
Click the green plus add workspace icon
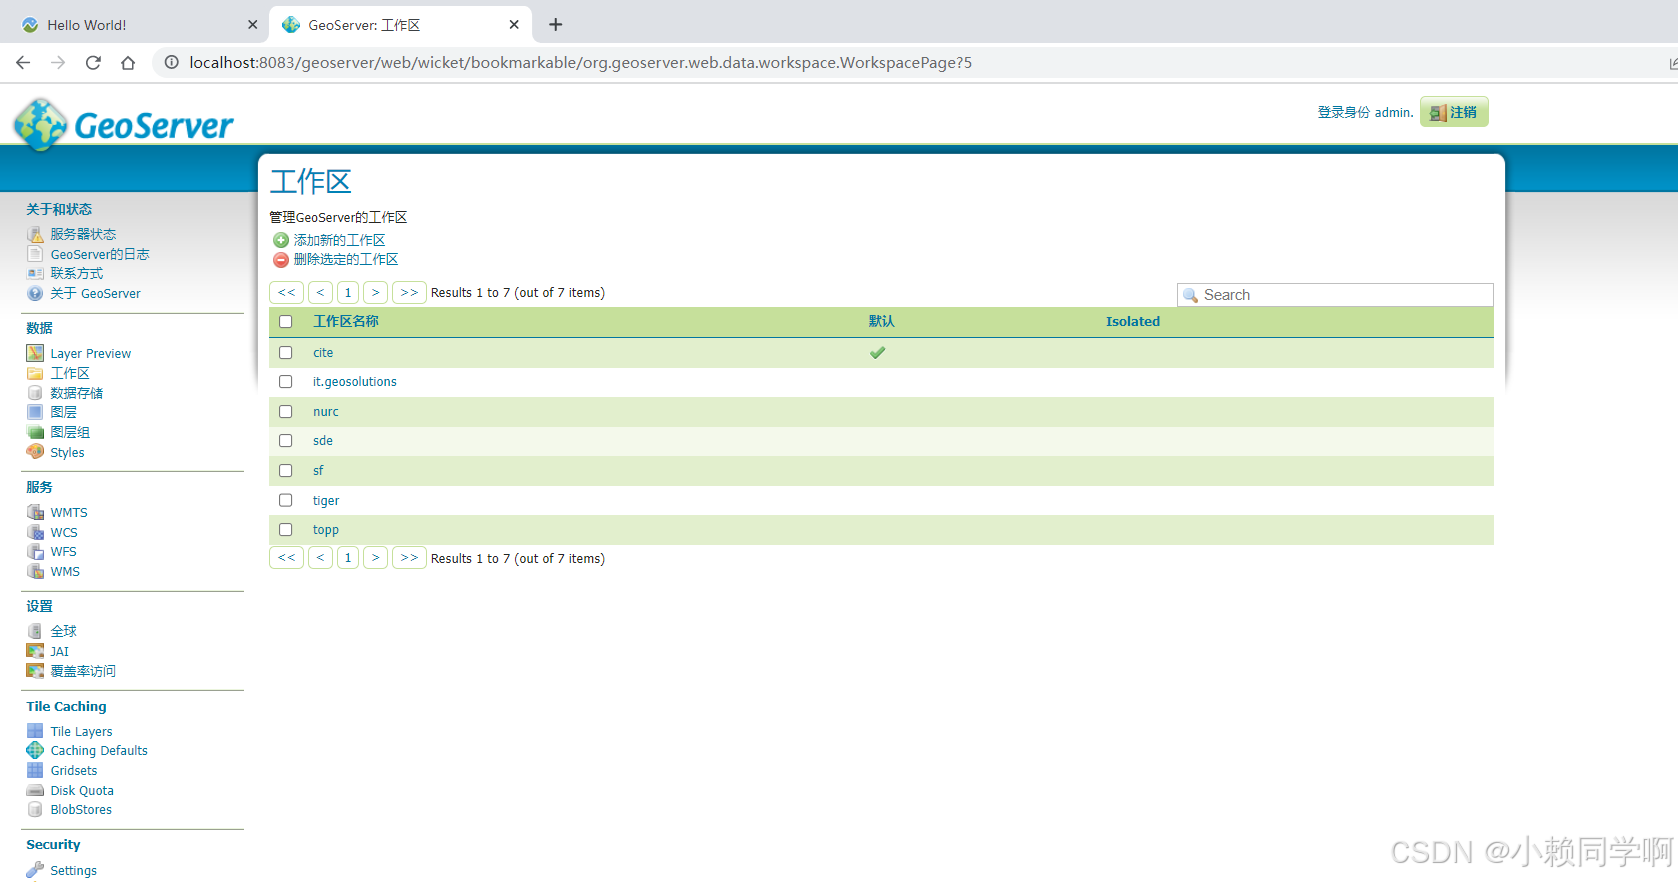click(x=281, y=240)
